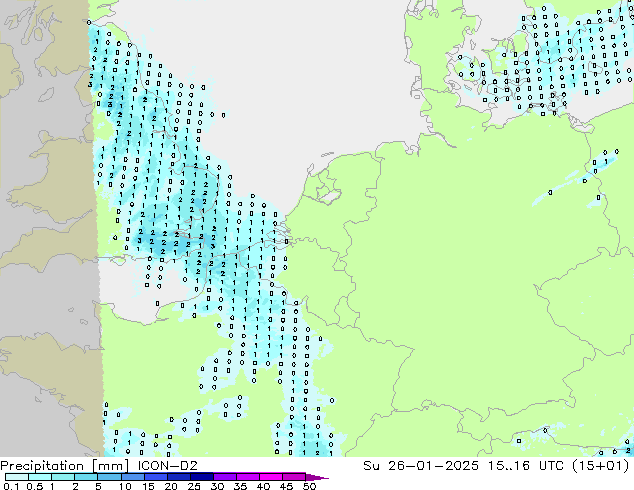This screenshot has height=490, width=634.
Task: Click the '15' legend scale value
Action: click(148, 486)
